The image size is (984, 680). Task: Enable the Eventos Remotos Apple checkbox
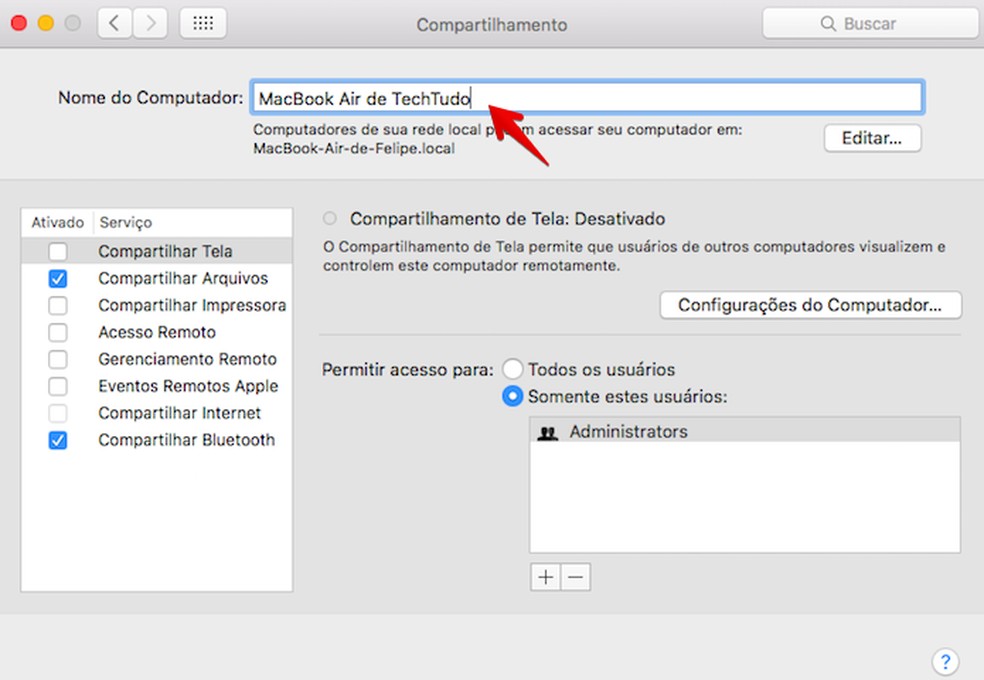(58, 386)
